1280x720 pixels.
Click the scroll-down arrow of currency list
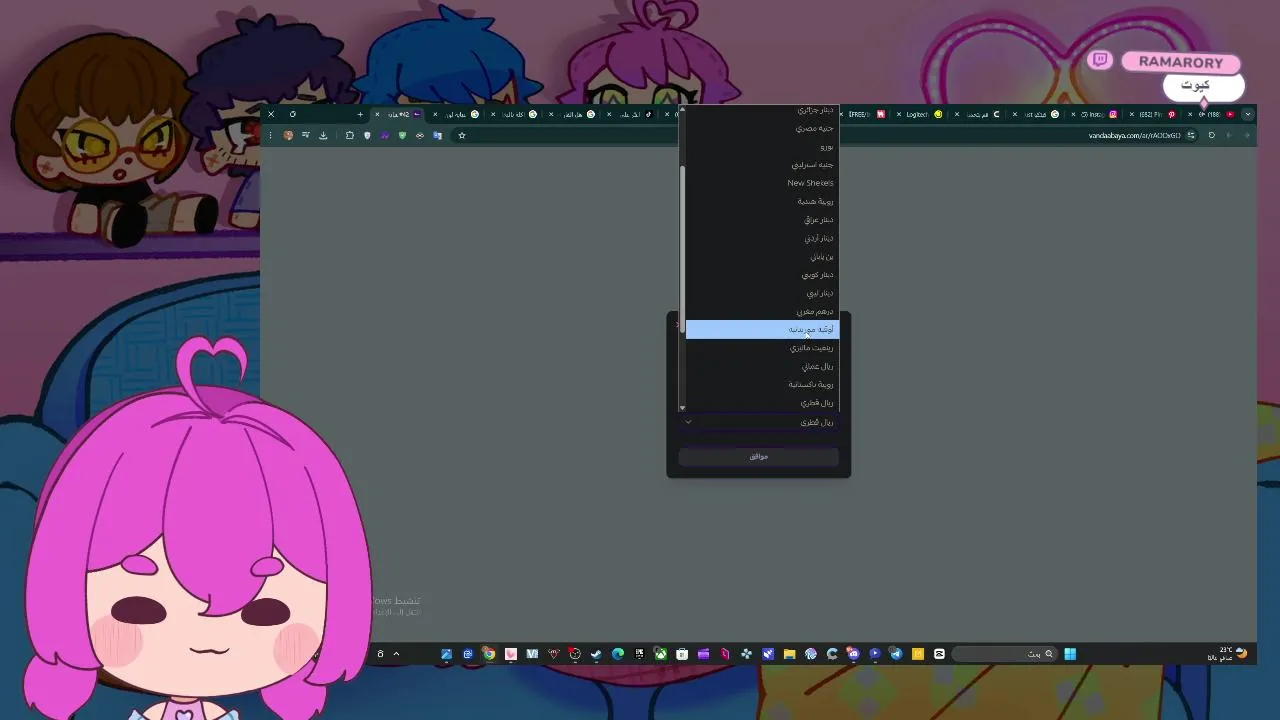(682, 407)
